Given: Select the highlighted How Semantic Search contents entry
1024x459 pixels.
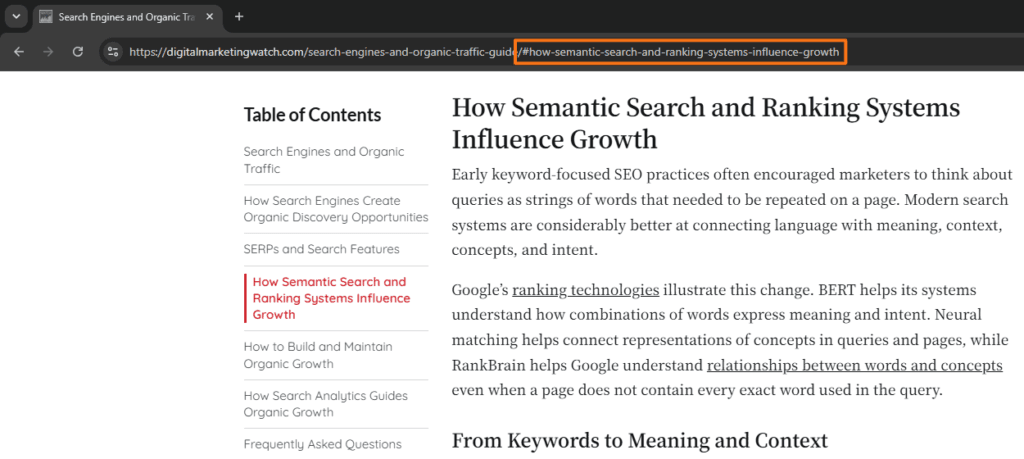Looking at the screenshot, I should [x=331, y=298].
